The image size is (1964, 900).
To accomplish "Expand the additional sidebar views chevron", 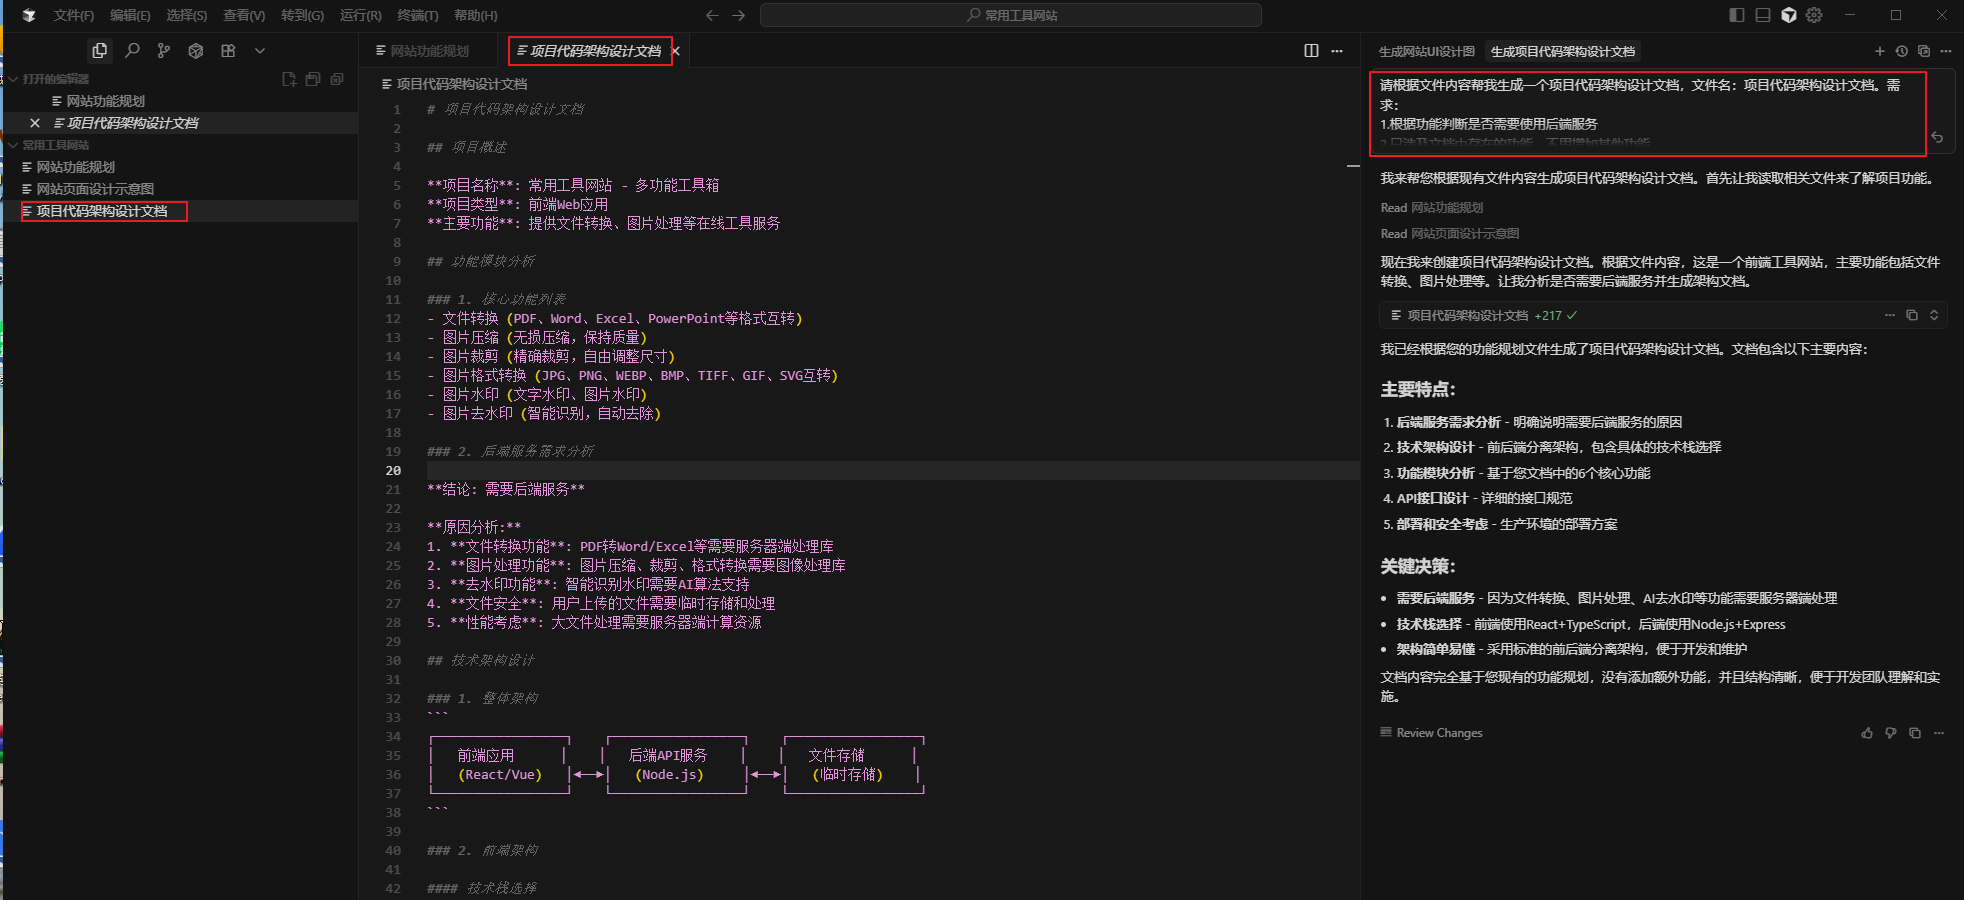I will (x=260, y=50).
